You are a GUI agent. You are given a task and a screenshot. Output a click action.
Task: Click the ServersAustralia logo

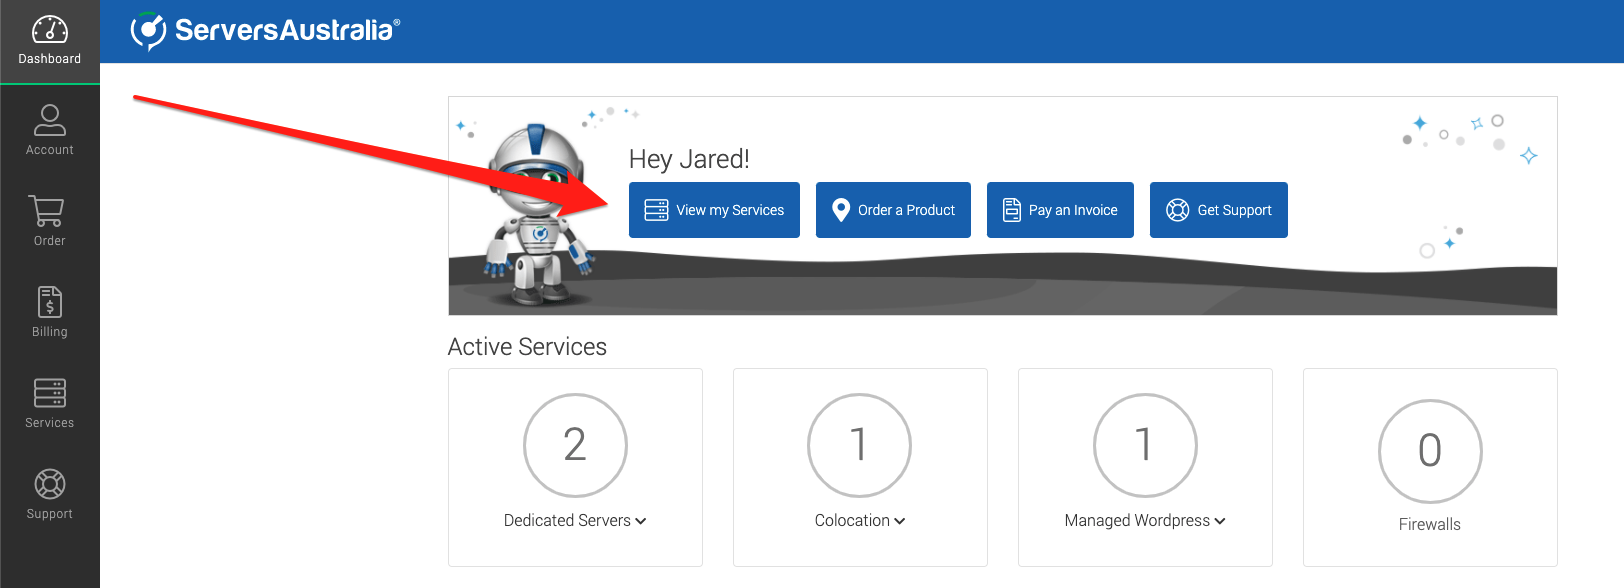coord(265,31)
